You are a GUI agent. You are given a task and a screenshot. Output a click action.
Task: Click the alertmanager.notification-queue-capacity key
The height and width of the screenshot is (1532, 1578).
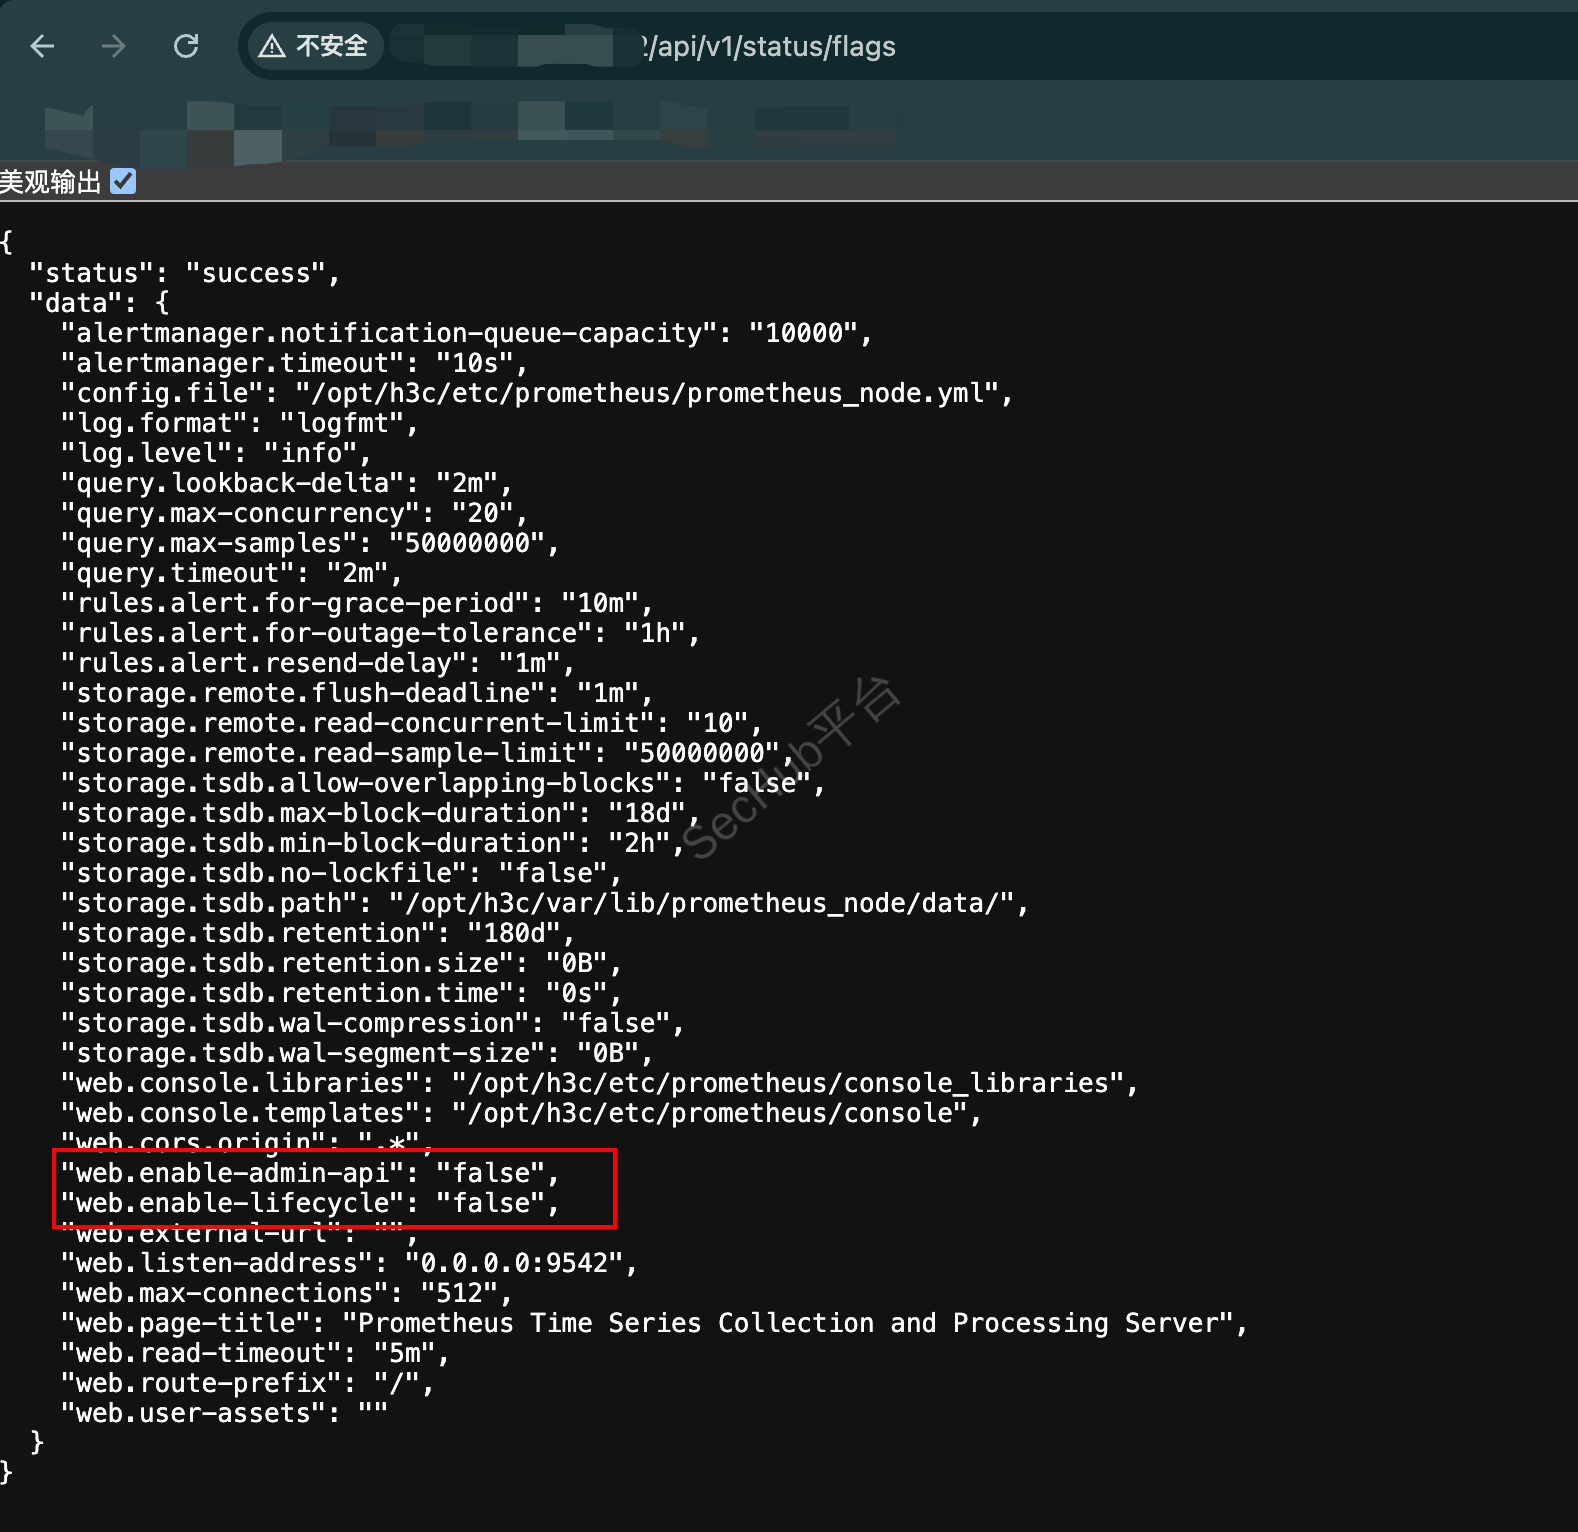coord(389,333)
